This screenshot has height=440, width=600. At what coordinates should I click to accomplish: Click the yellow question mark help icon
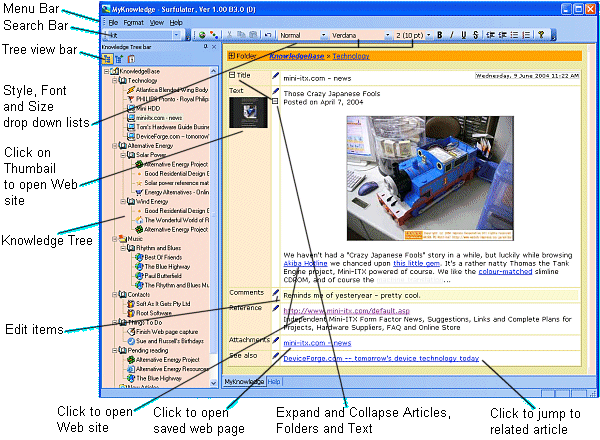[x=541, y=35]
